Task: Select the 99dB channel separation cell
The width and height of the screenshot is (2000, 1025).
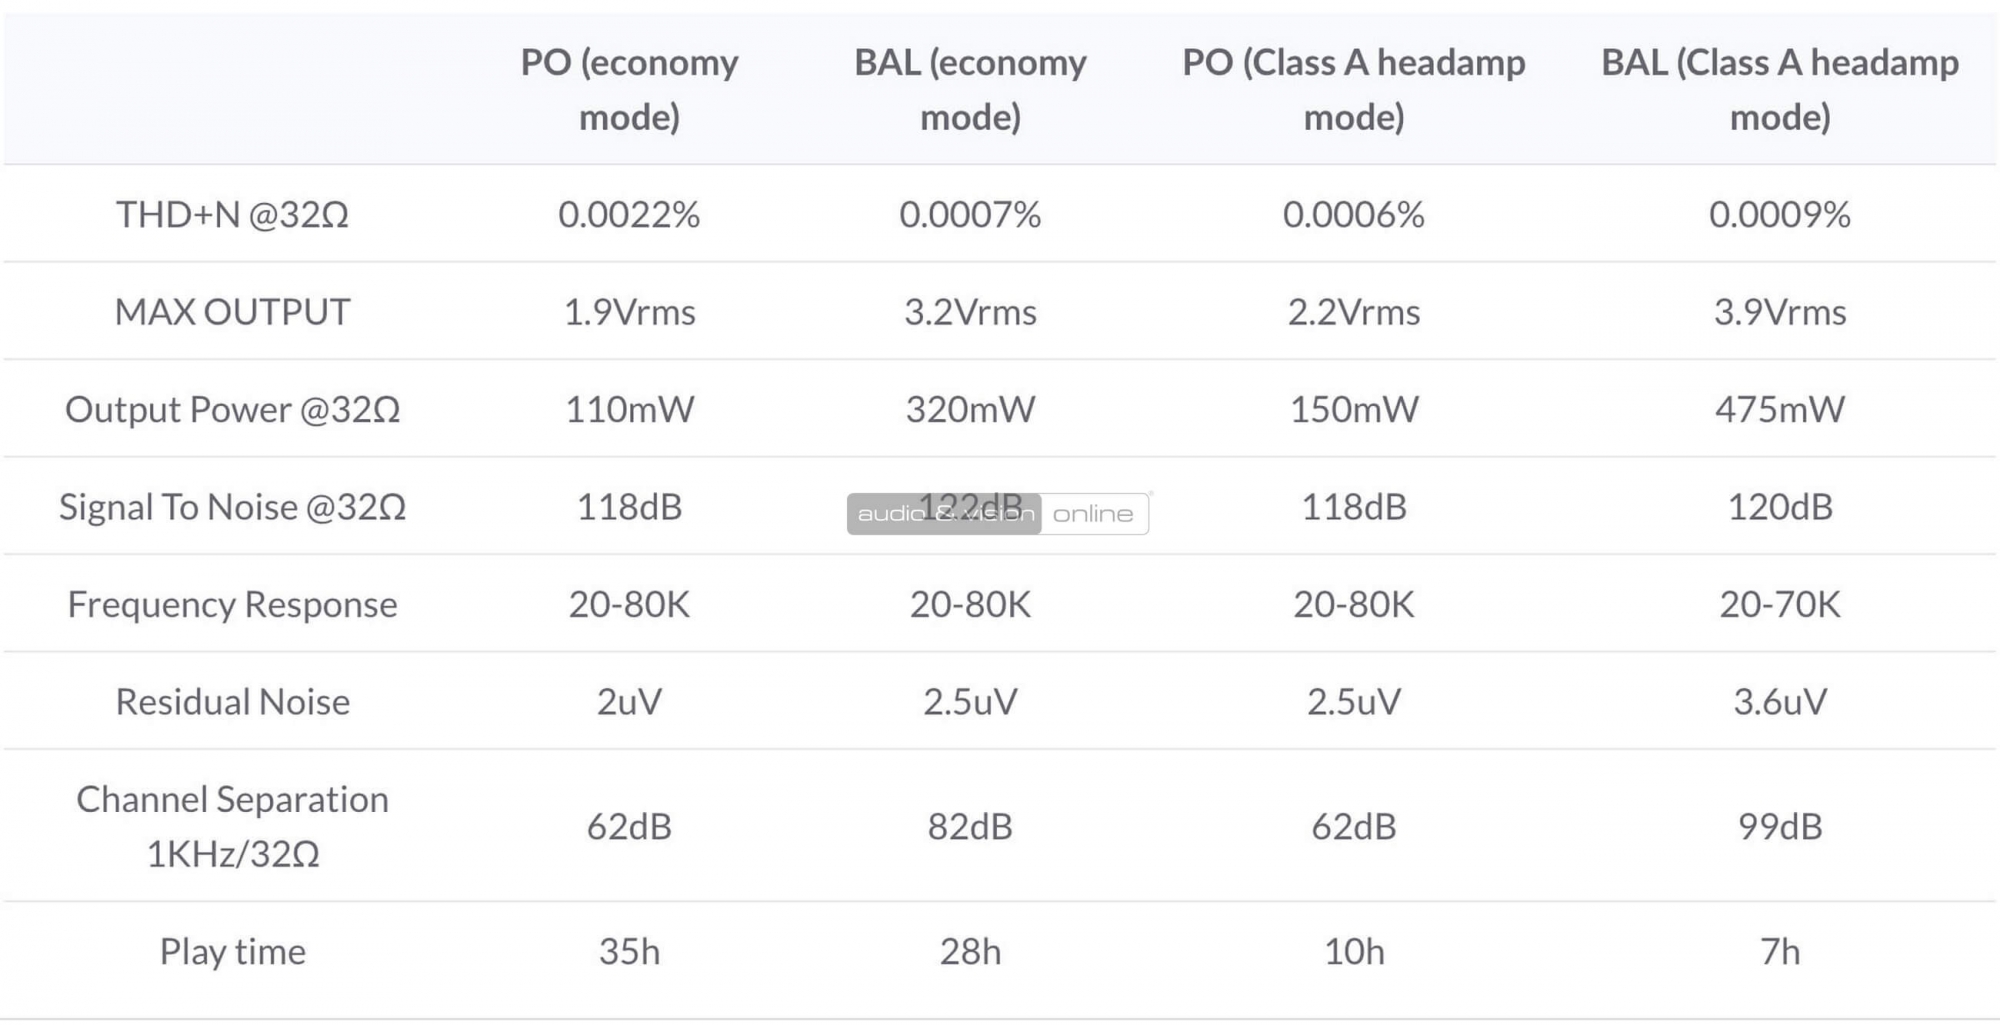Action: click(1780, 826)
